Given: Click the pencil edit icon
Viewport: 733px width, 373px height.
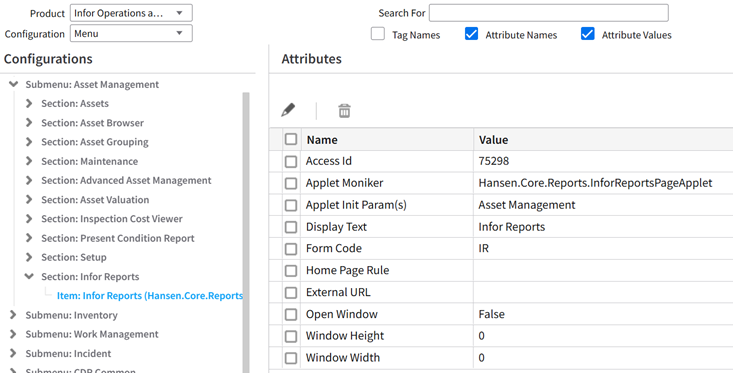Looking at the screenshot, I should (x=288, y=110).
